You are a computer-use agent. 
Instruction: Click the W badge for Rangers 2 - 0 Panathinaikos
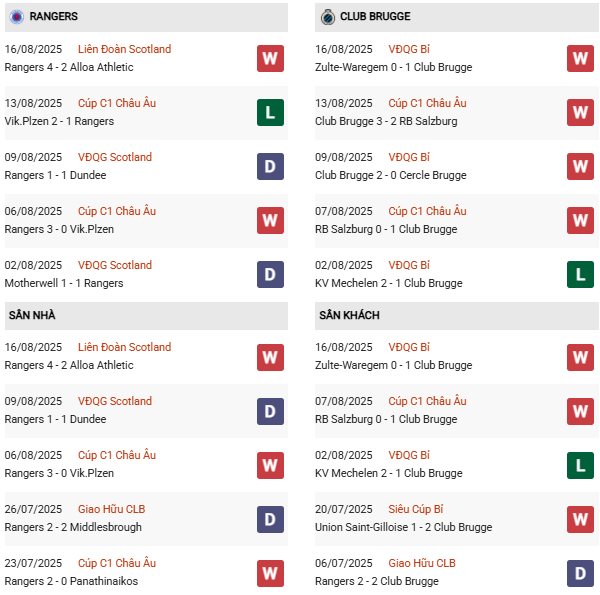[x=270, y=572]
